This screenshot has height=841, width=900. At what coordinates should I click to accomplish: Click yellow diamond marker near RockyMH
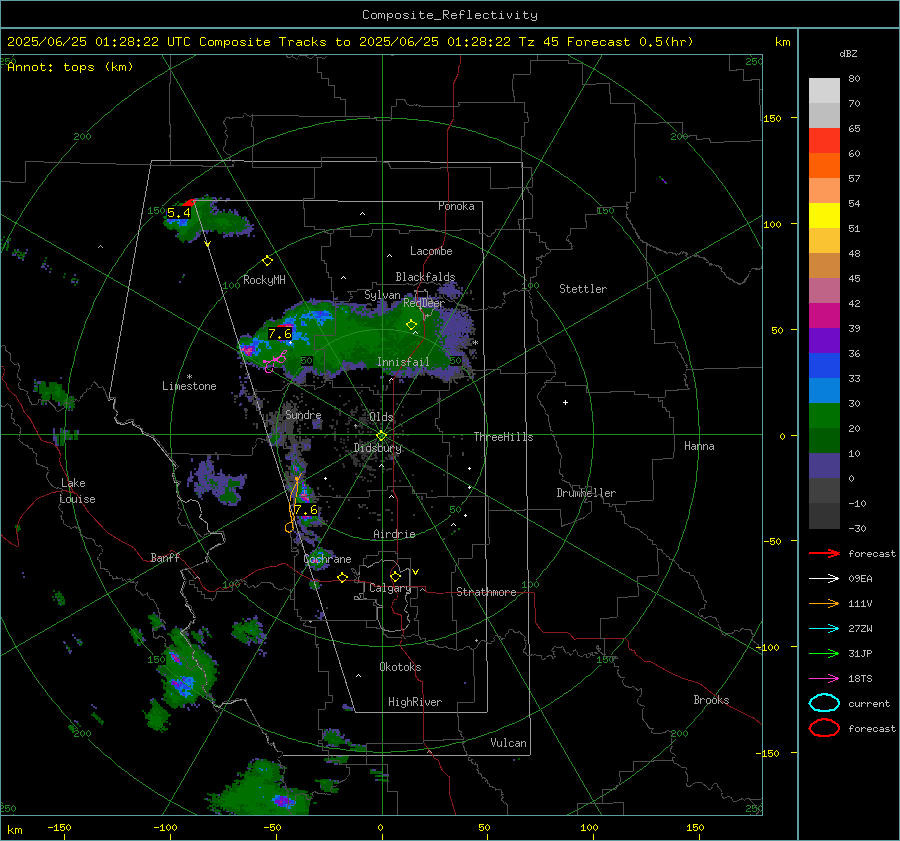[x=267, y=261]
